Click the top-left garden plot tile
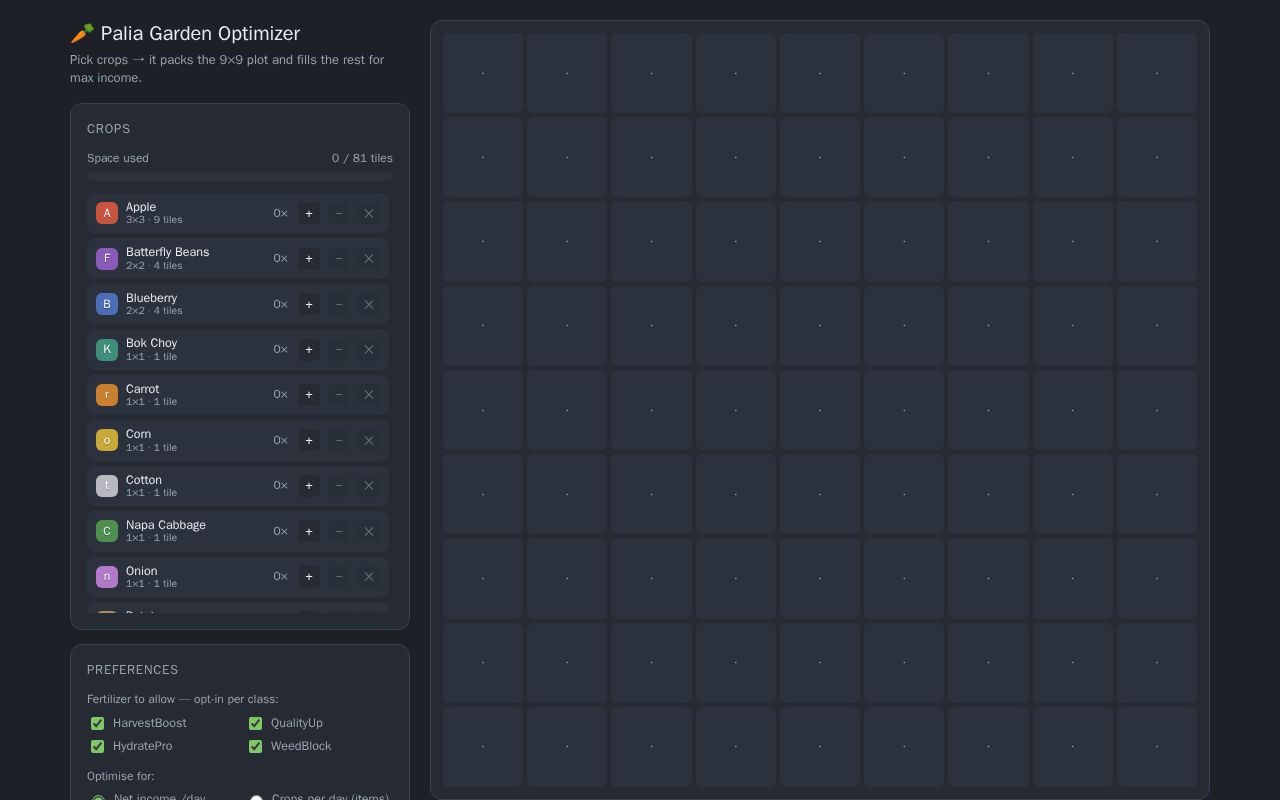1280x800 pixels. (x=483, y=73)
